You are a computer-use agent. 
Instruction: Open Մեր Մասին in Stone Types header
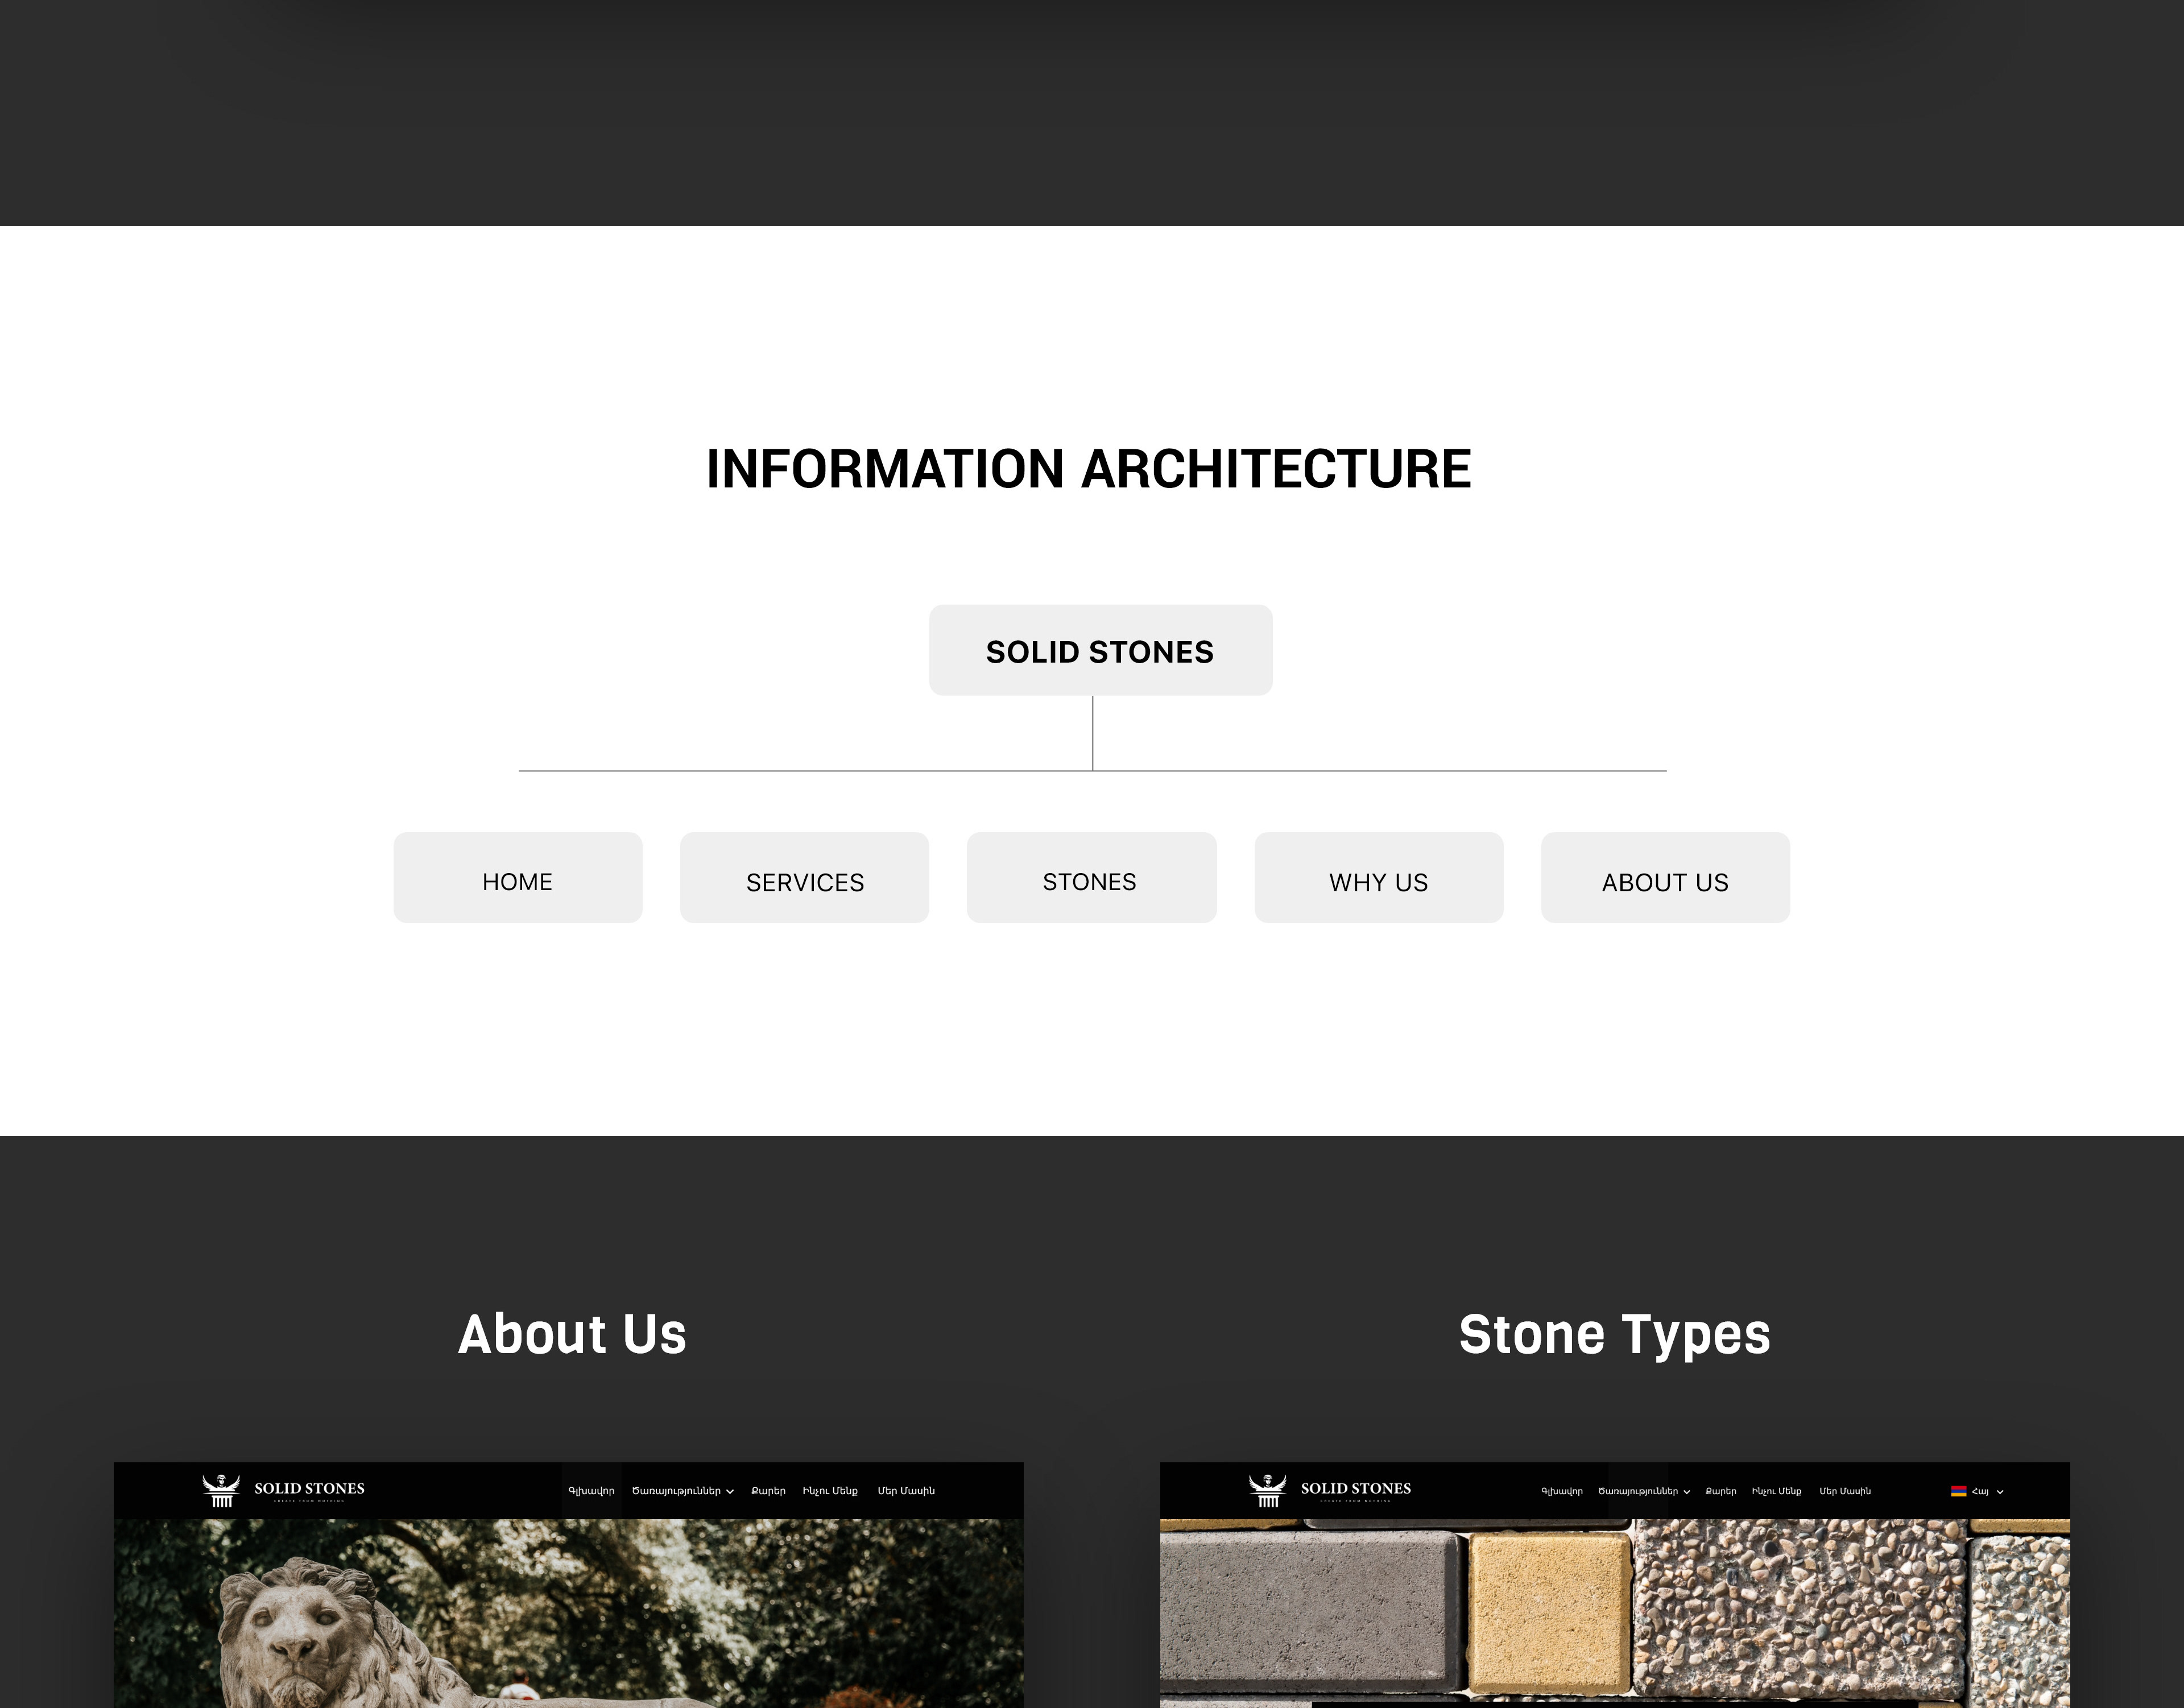1844,1491
